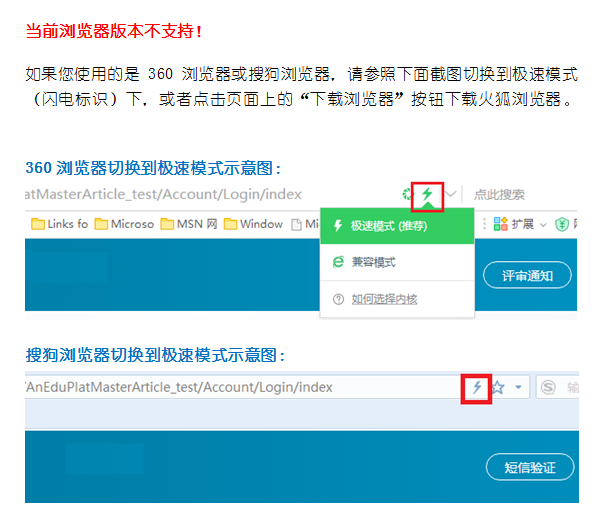Expand the 扩展 extensions dropdown arrow
This screenshot has width=606, height=532.
[x=542, y=224]
